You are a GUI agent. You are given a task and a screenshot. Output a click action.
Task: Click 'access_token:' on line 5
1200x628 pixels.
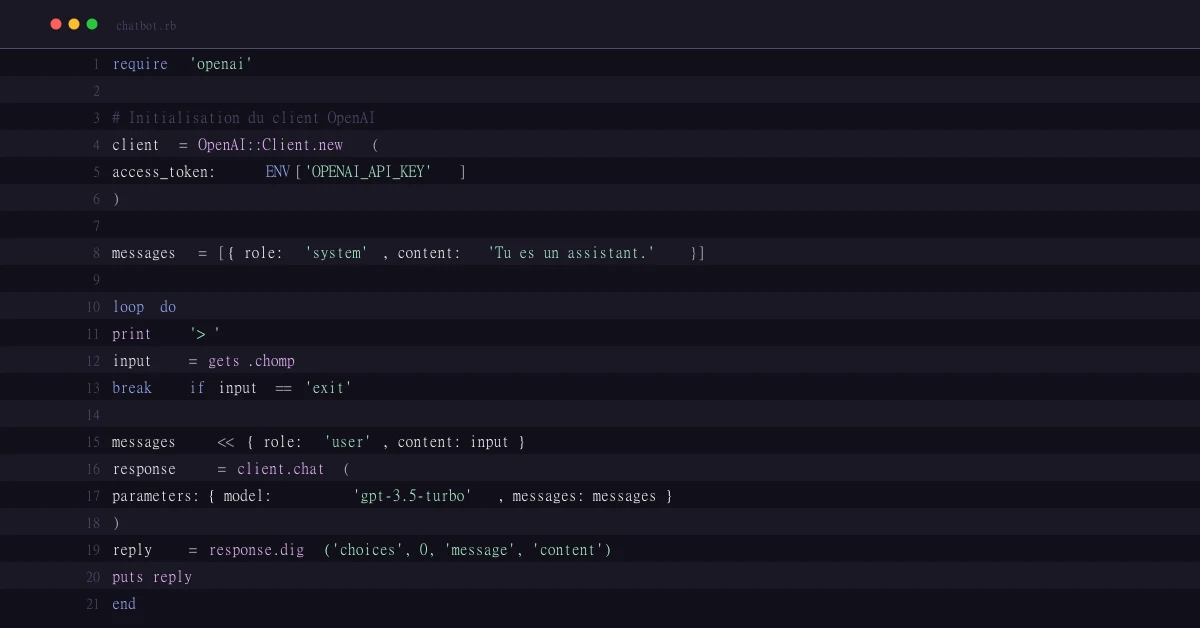(164, 172)
